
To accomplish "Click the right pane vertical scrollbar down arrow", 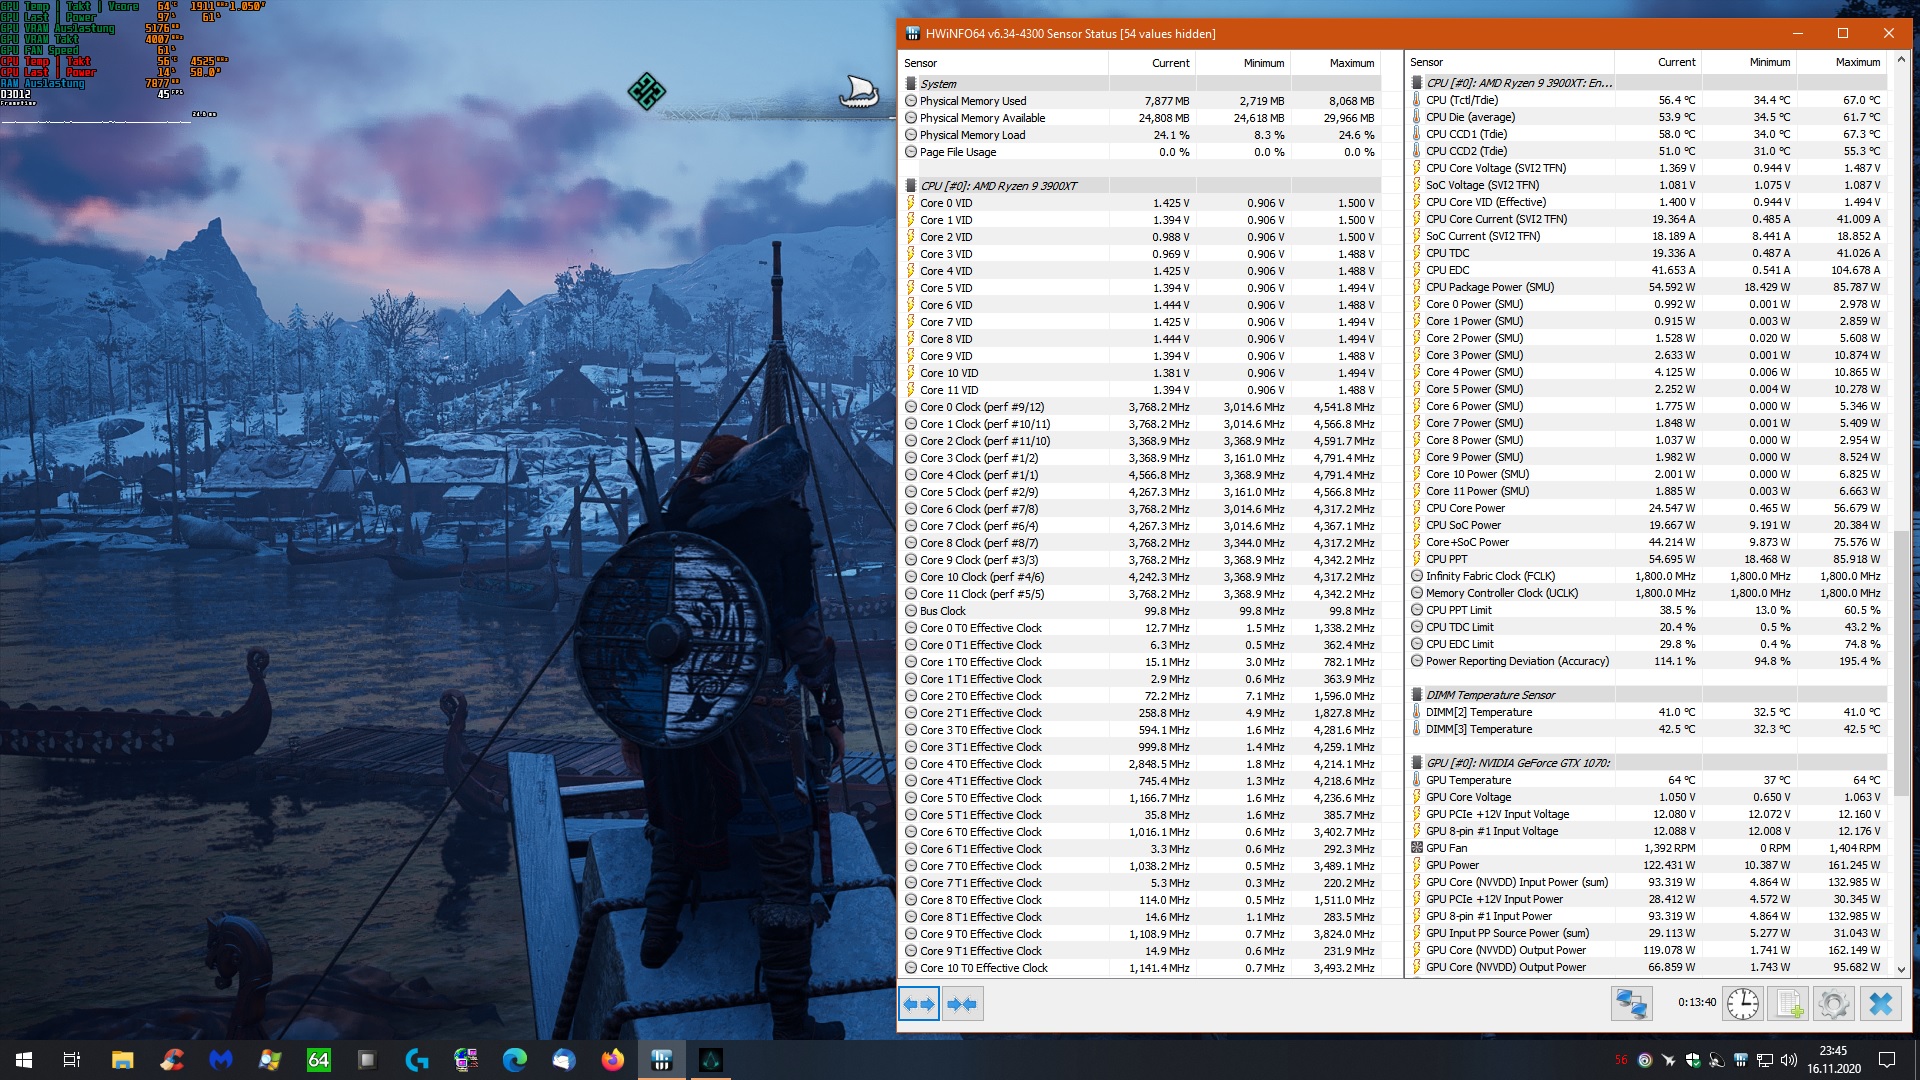I will [x=1902, y=968].
